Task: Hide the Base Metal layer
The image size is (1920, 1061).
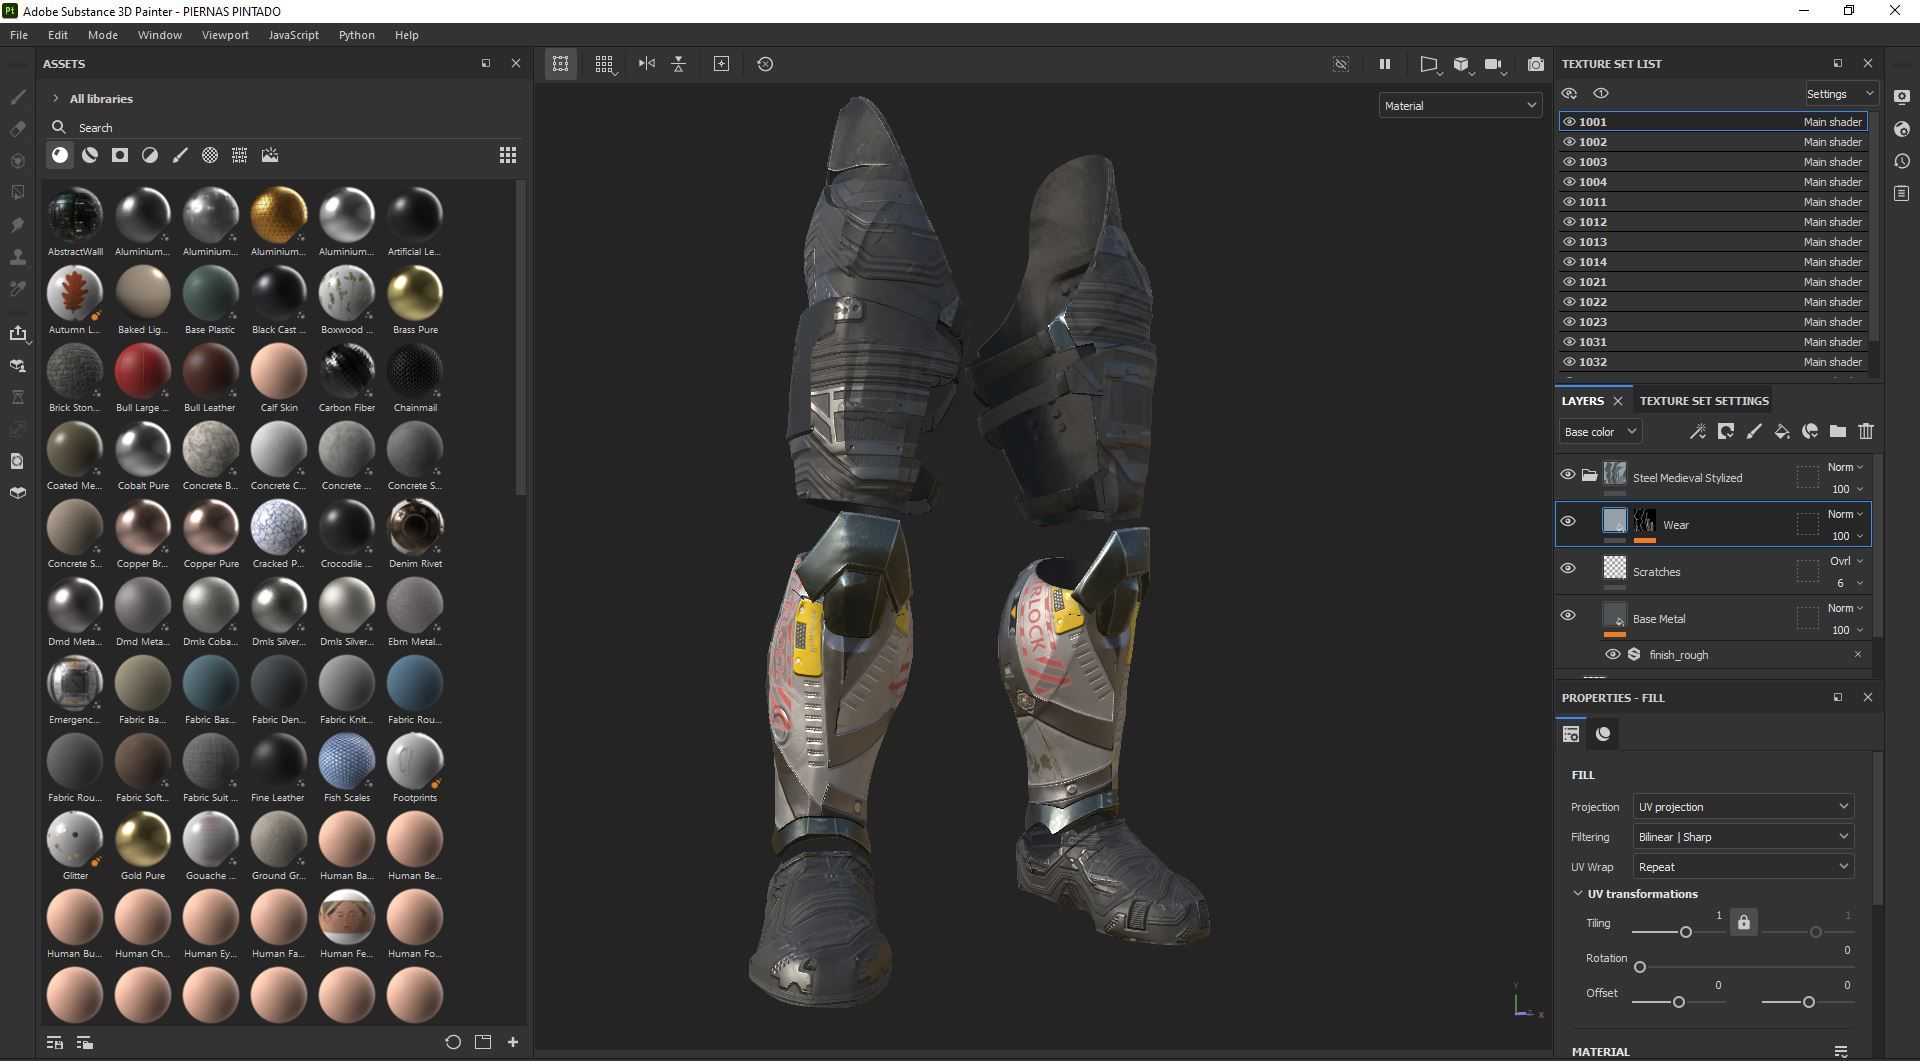Action: [x=1568, y=615]
